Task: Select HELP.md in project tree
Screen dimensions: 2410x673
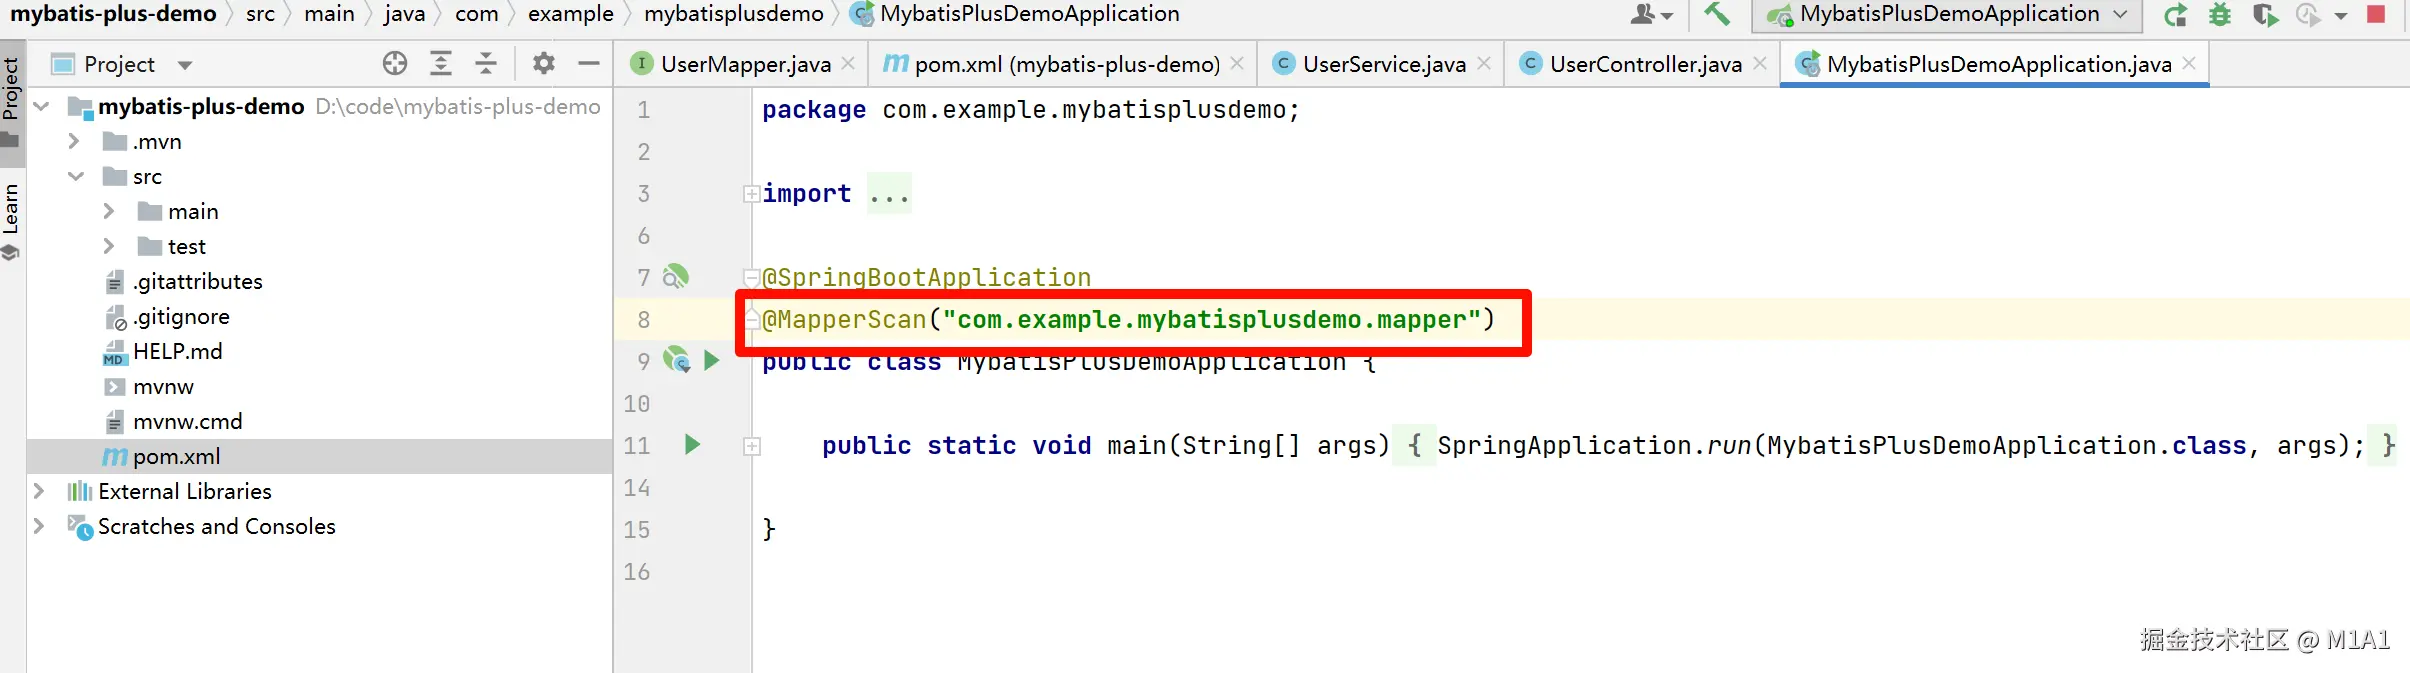Action: [163, 352]
